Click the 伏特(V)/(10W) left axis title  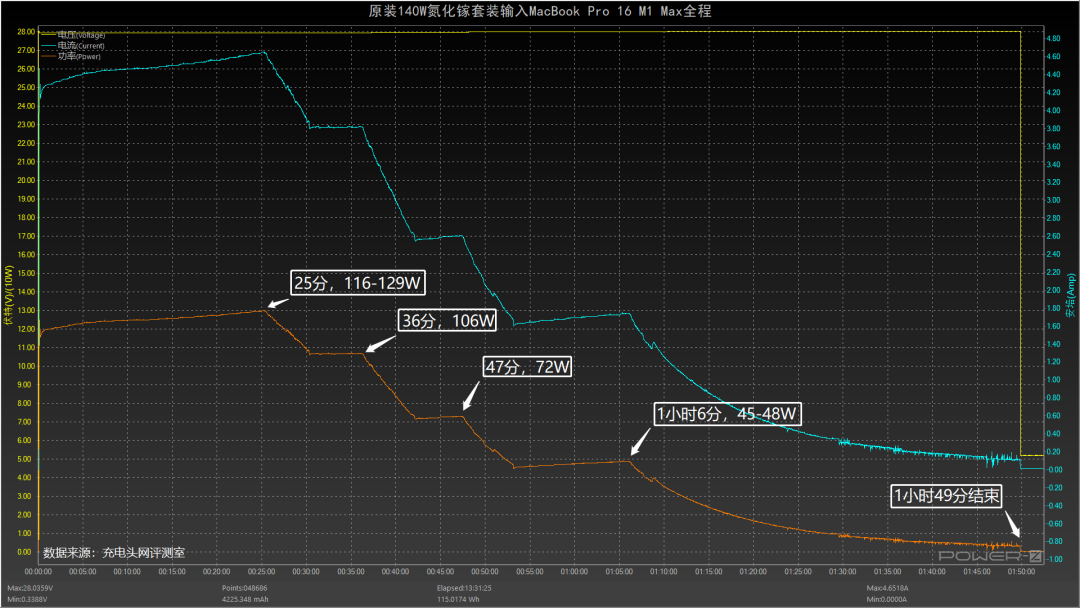click(9, 295)
